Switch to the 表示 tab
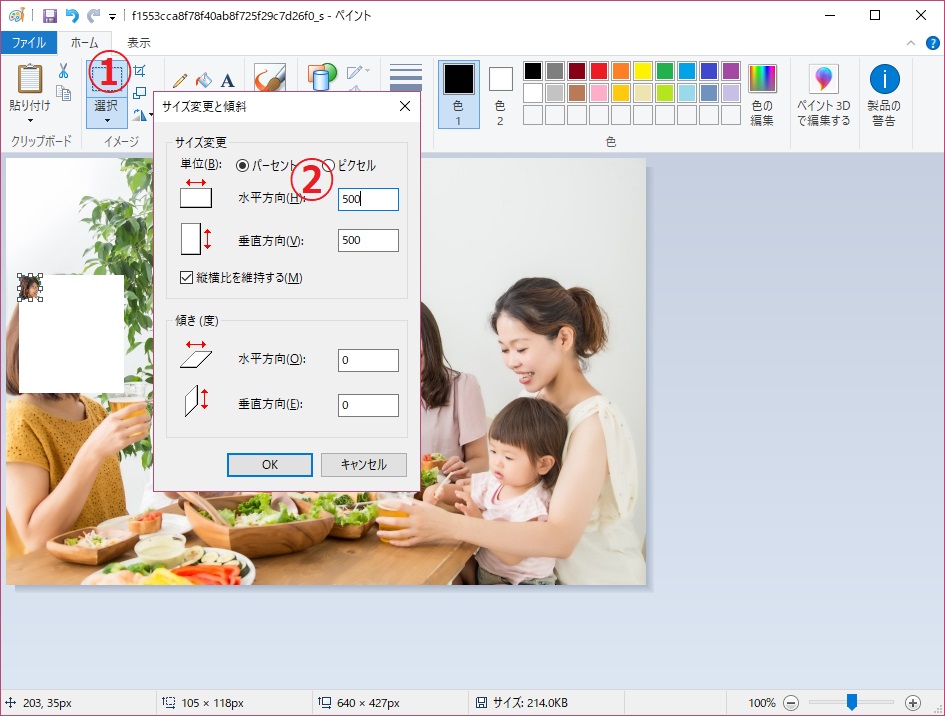 [x=137, y=42]
